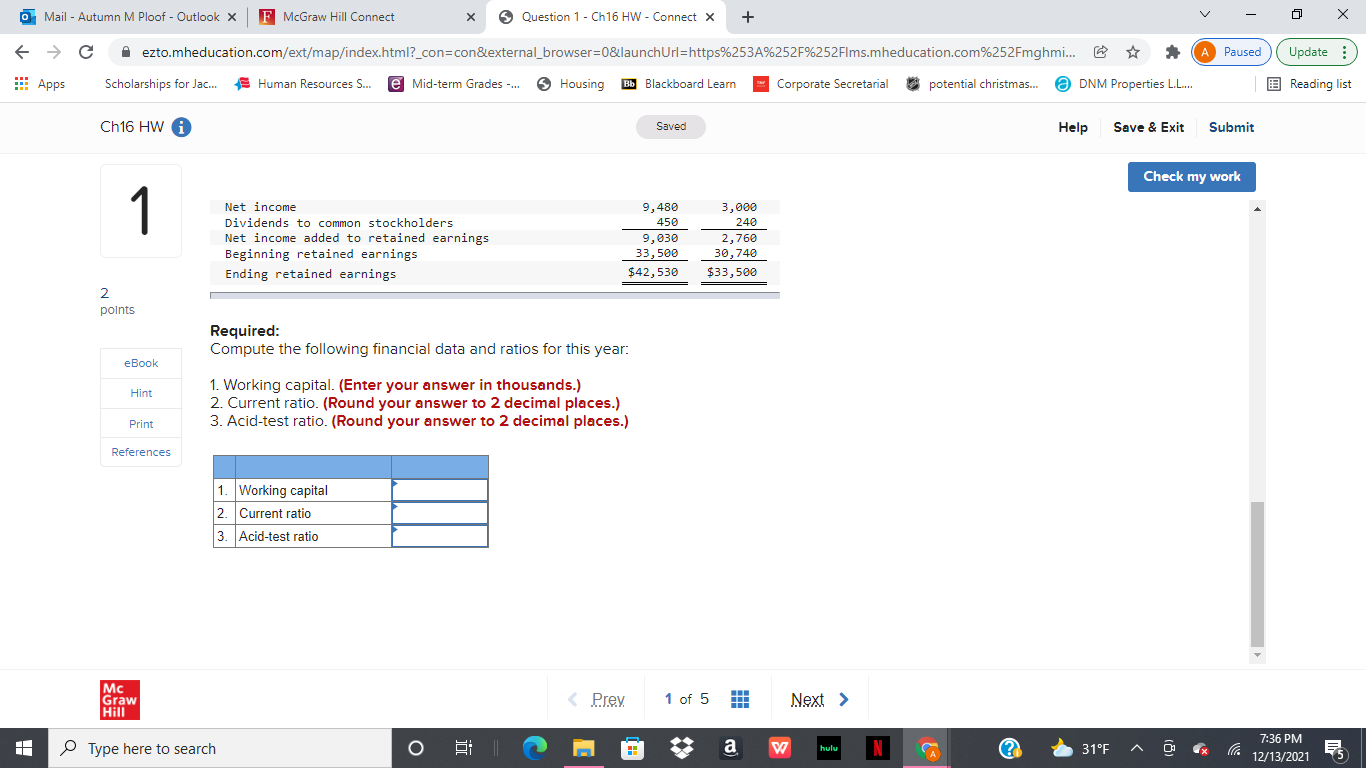
Task: Open the Get Help taskbar icon
Action: (1011, 748)
